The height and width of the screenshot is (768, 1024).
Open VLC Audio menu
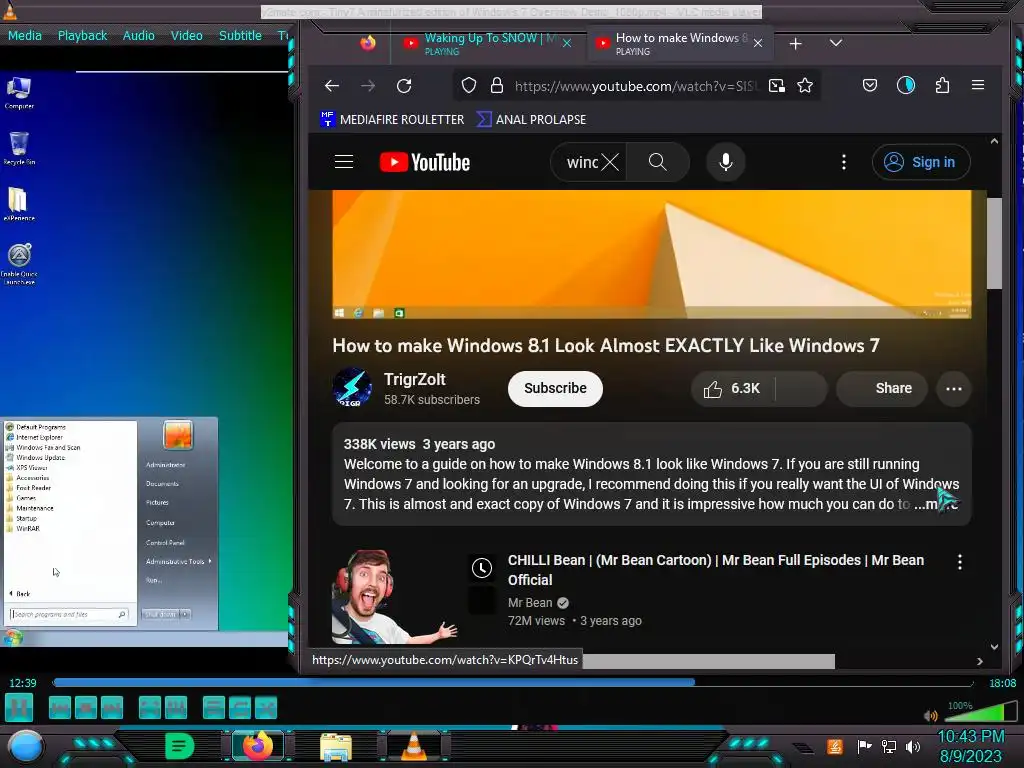coord(139,36)
